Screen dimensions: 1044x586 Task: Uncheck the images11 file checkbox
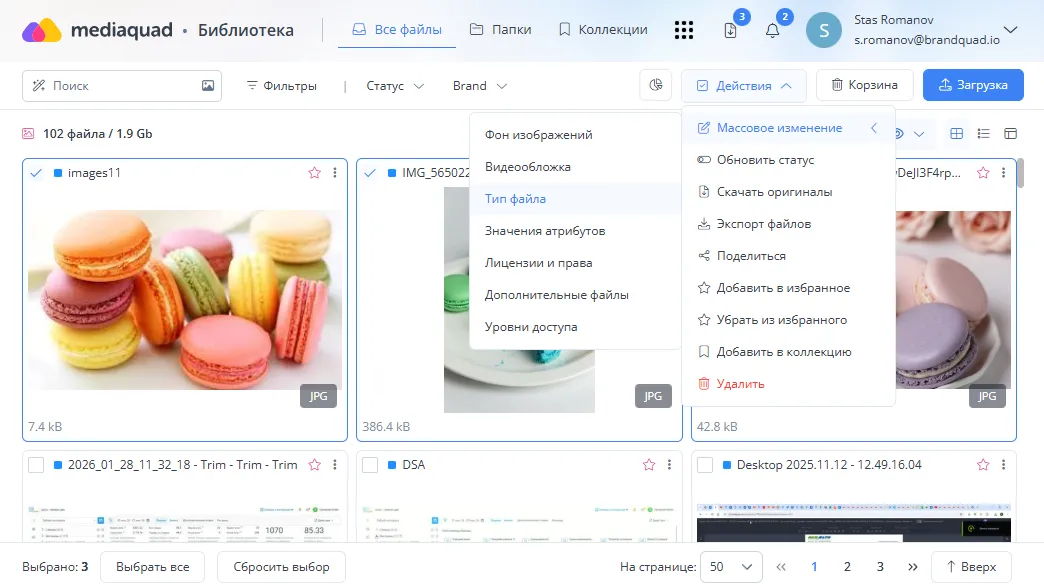[x=37, y=173]
